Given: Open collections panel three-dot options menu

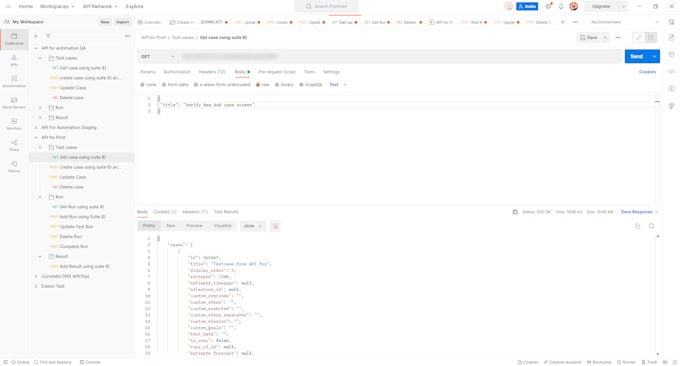Looking at the screenshot, I should click(127, 36).
